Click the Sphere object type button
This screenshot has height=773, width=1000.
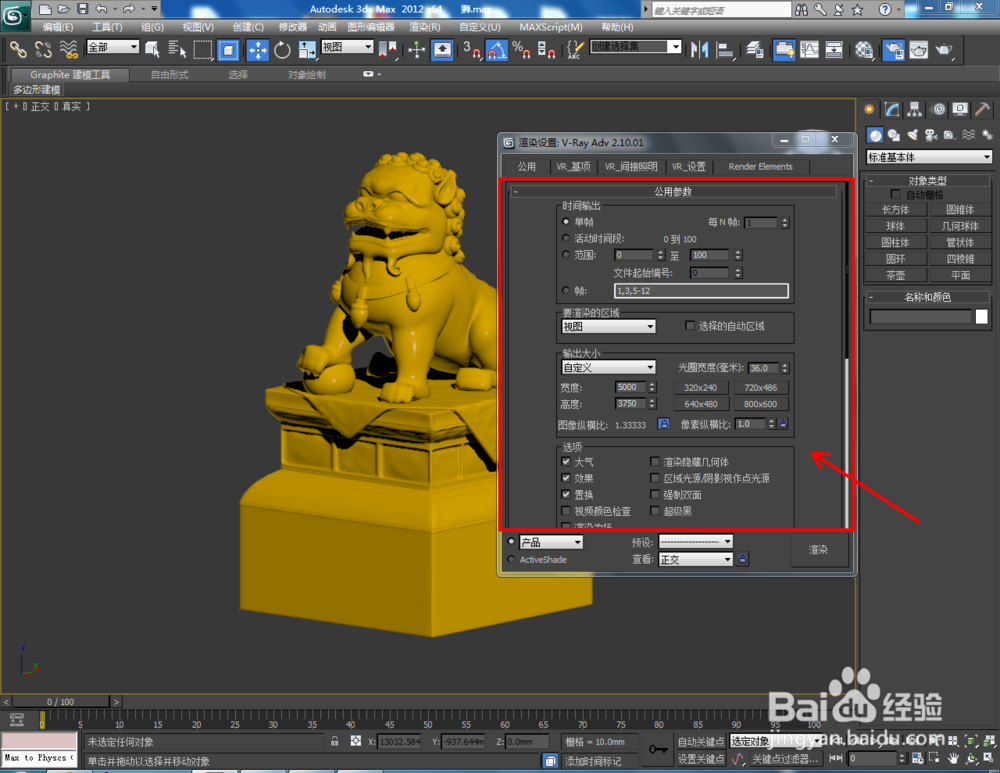click(895, 226)
